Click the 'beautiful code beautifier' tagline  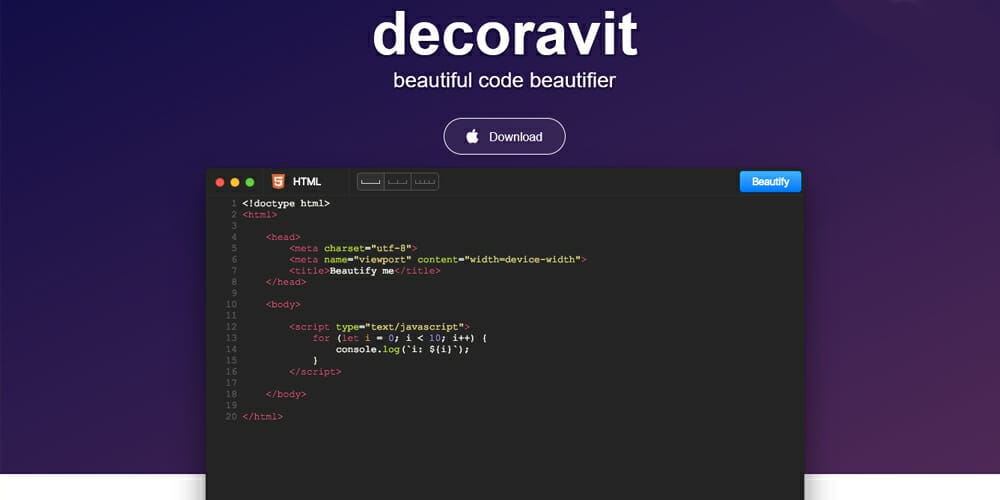click(504, 81)
